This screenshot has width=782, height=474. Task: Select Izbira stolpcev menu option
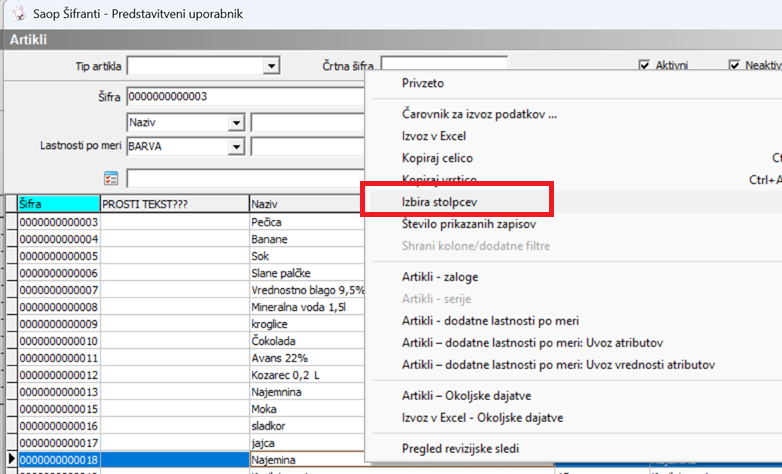click(x=439, y=202)
